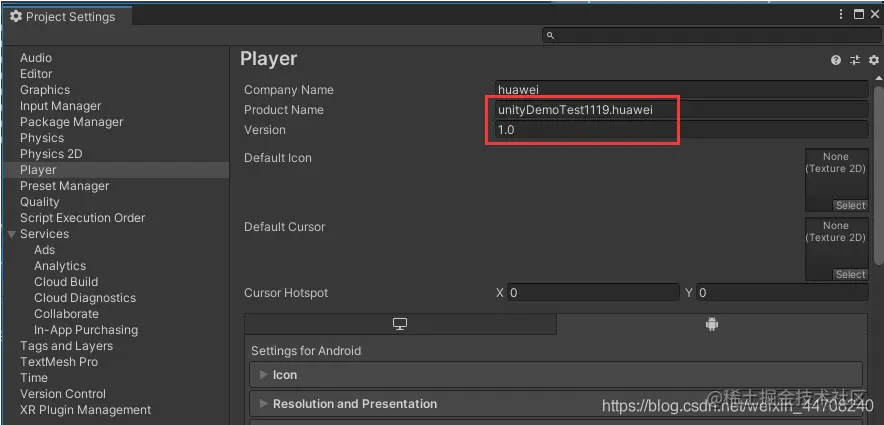
Task: Click the search field in Project Settings
Action: [711, 36]
